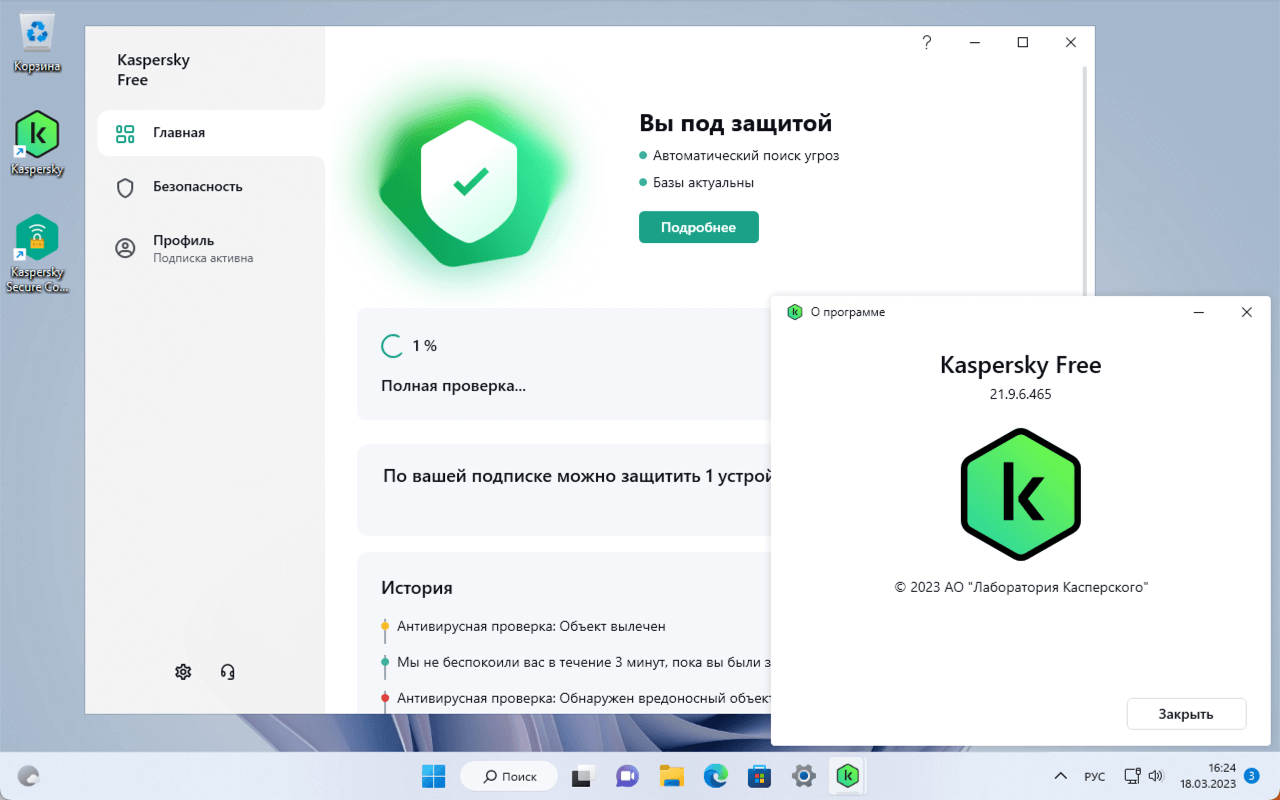Click the Закрыть button in About dialog

[x=1186, y=714]
